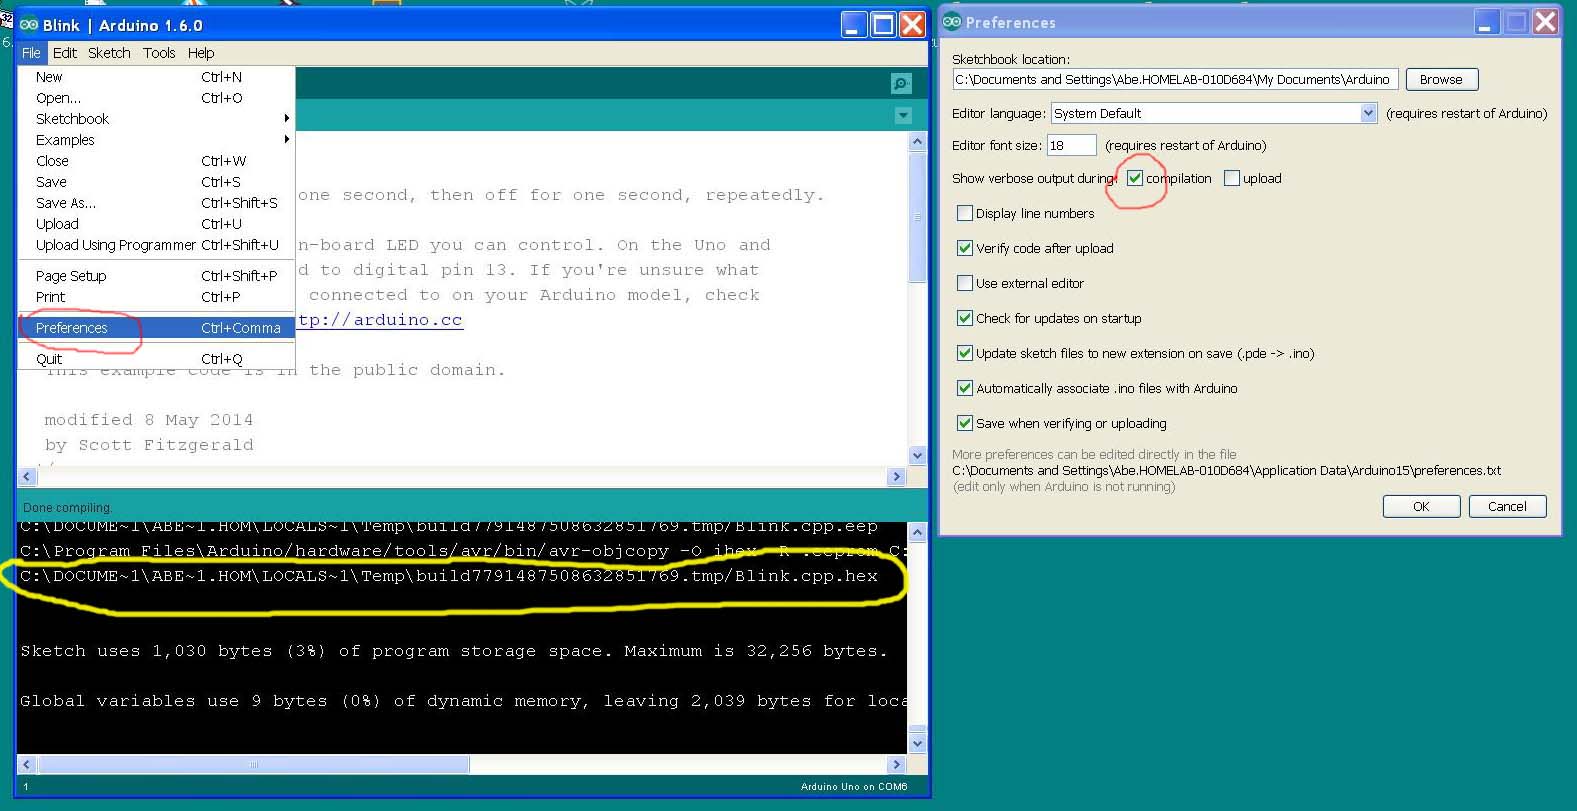Open the Edit menu

65,53
